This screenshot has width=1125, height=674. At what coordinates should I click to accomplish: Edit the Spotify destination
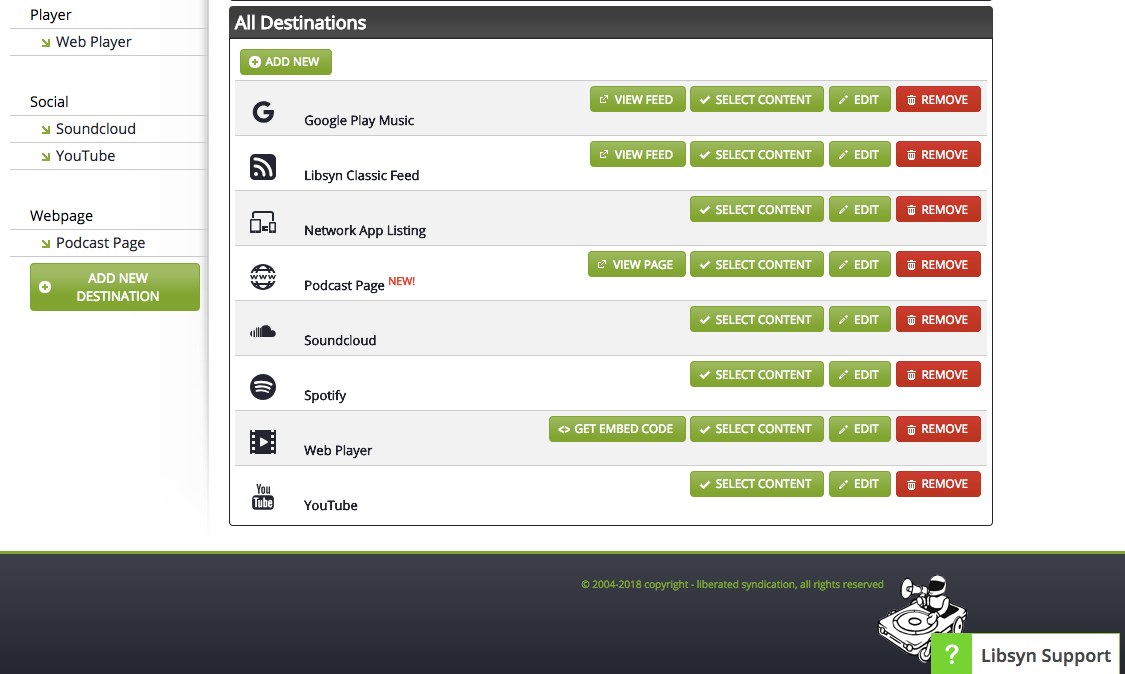click(860, 374)
